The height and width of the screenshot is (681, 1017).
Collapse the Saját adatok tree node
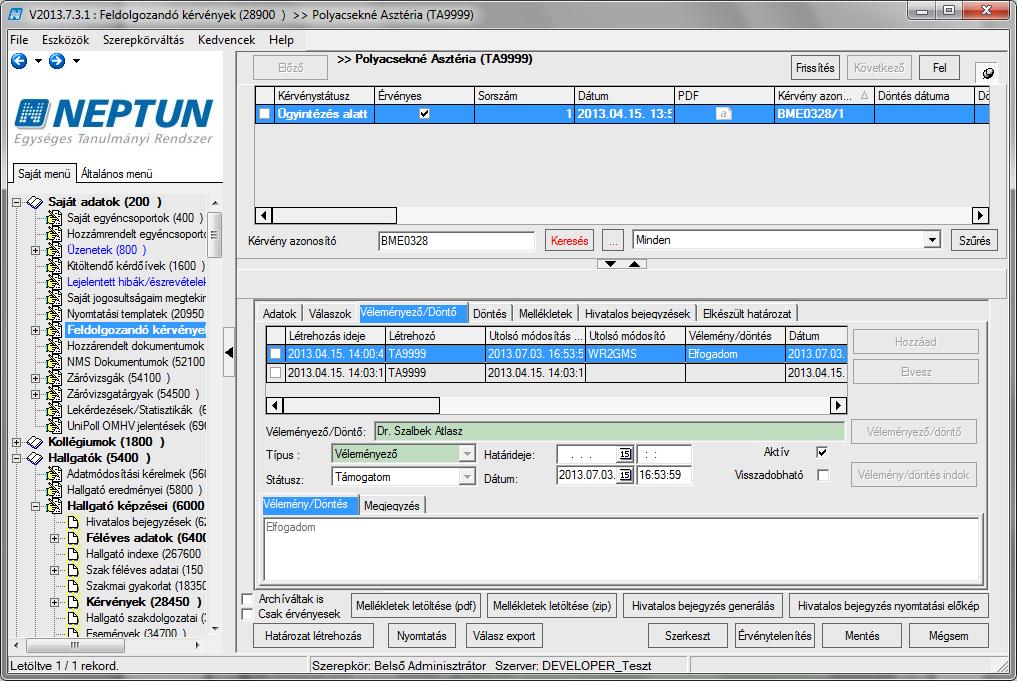pyautogui.click(x=16, y=202)
